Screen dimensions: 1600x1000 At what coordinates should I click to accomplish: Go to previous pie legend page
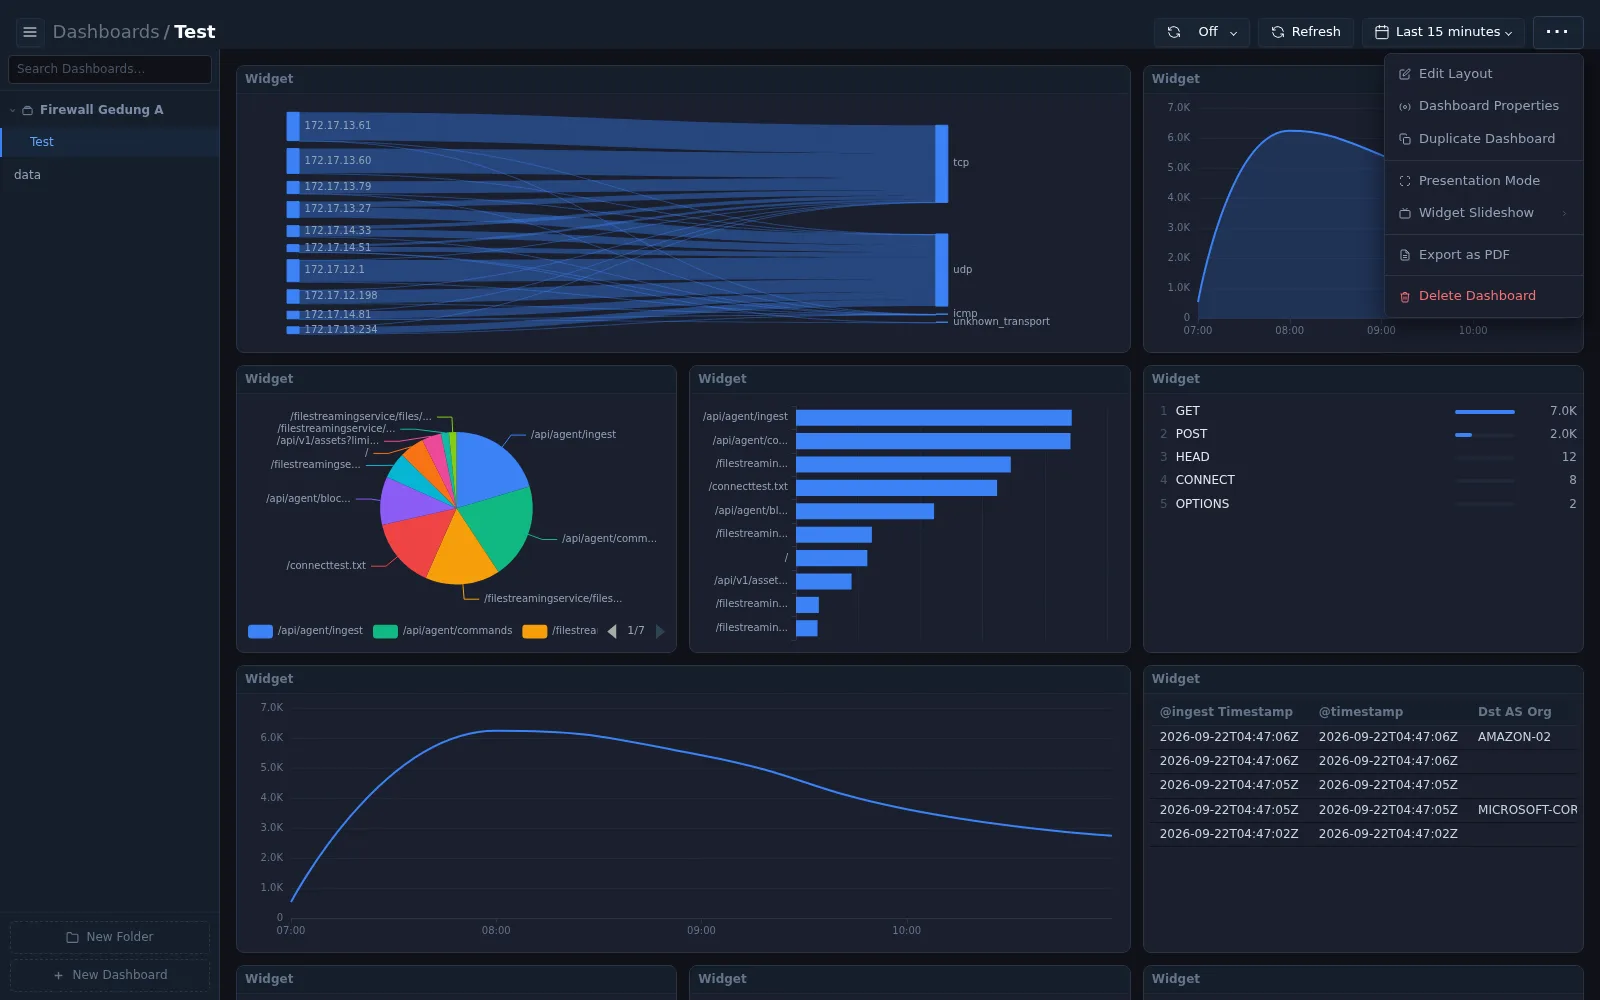[x=612, y=631]
